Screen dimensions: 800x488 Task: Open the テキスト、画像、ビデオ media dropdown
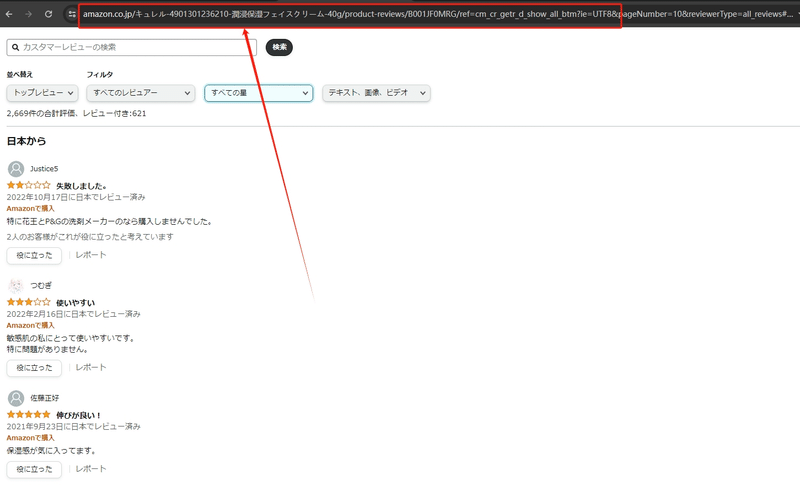point(377,93)
